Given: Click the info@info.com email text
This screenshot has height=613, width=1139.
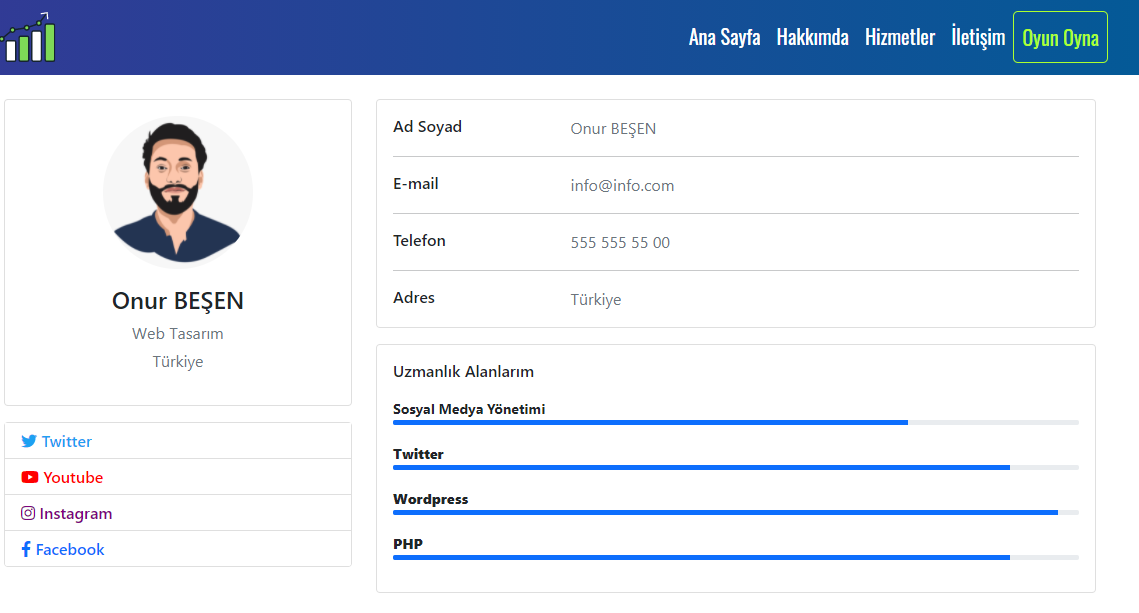Looking at the screenshot, I should coord(622,185).
